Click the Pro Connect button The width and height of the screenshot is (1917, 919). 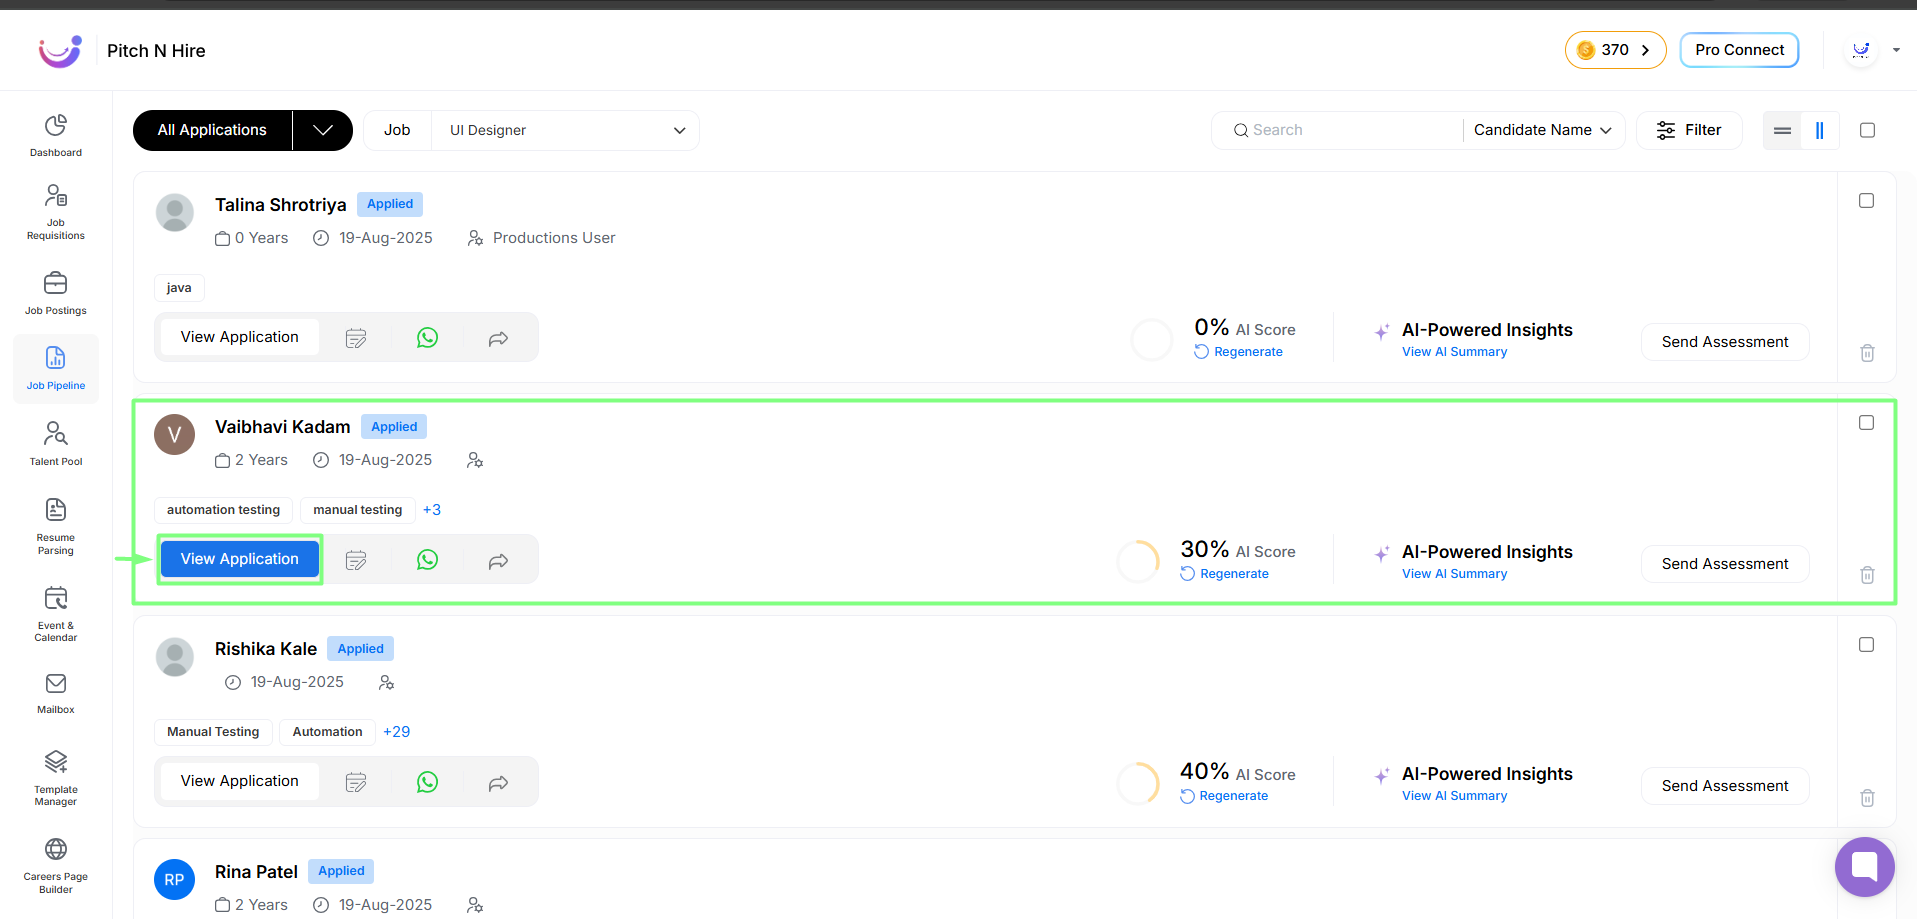coord(1739,50)
